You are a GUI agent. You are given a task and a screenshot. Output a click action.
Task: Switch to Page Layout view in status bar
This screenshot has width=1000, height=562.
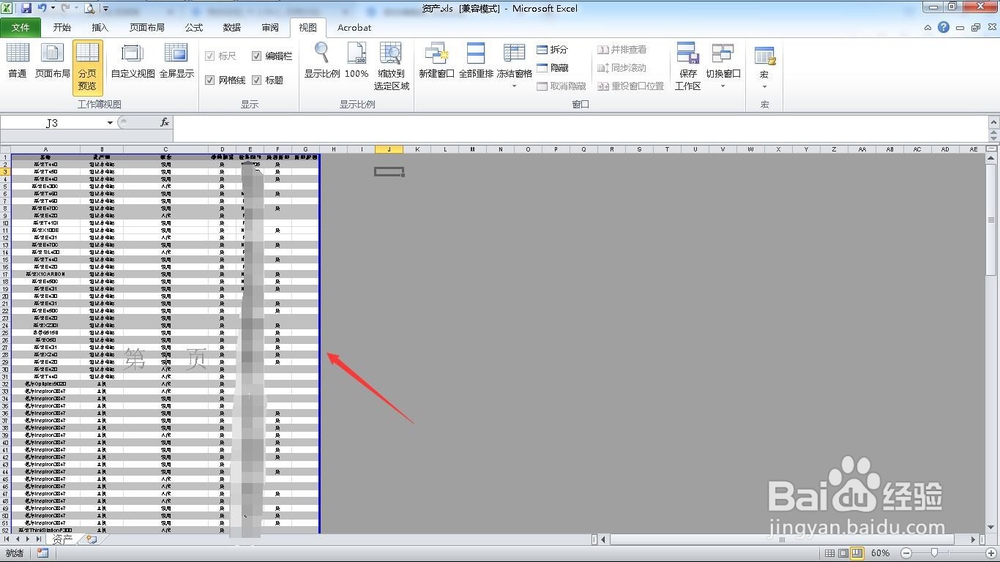pyautogui.click(x=843, y=553)
